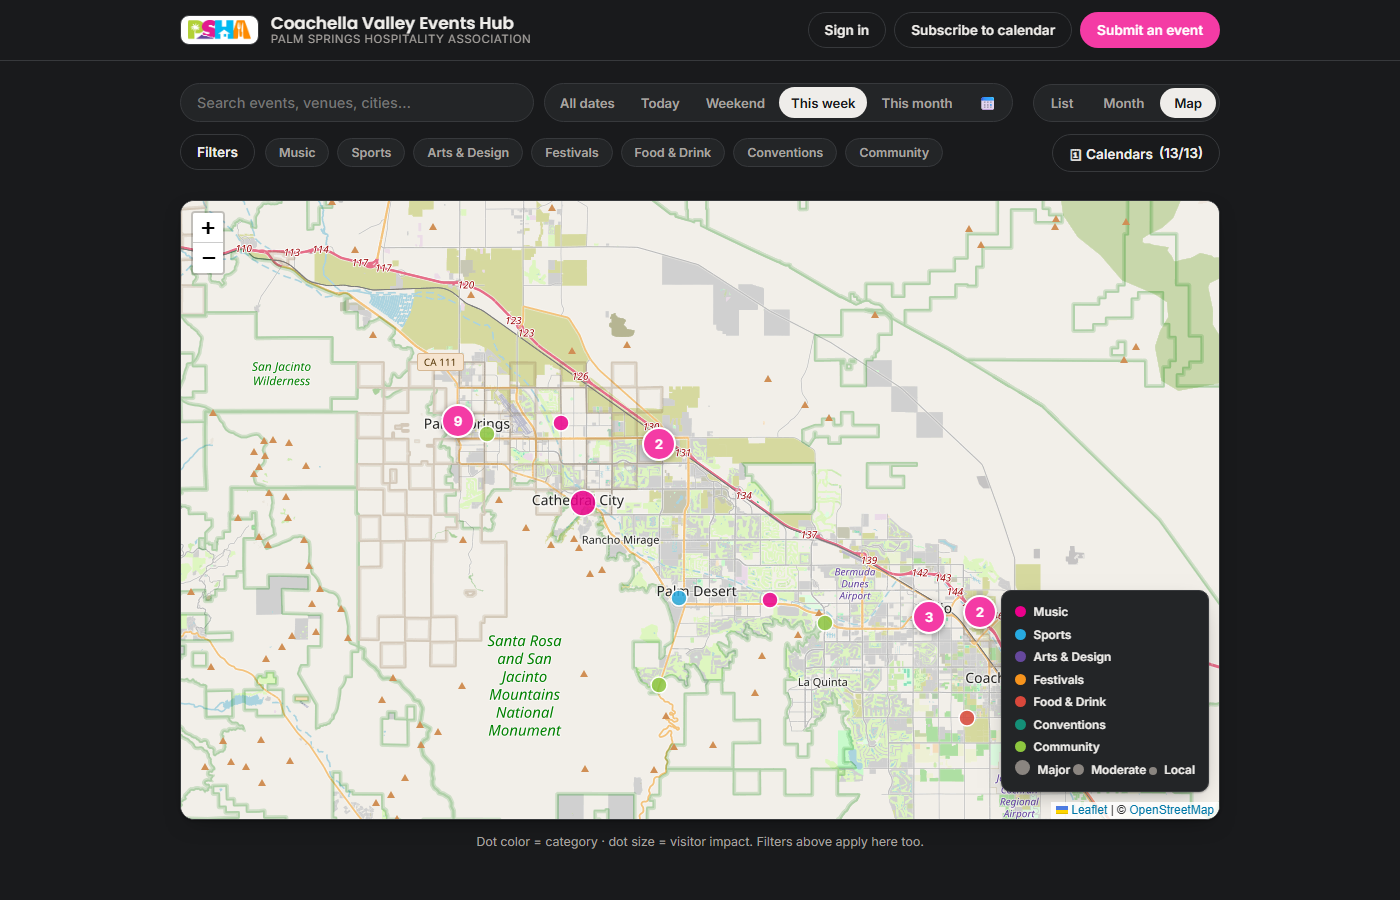Select the This month date range
This screenshot has height=900, width=1400.
pyautogui.click(x=917, y=103)
